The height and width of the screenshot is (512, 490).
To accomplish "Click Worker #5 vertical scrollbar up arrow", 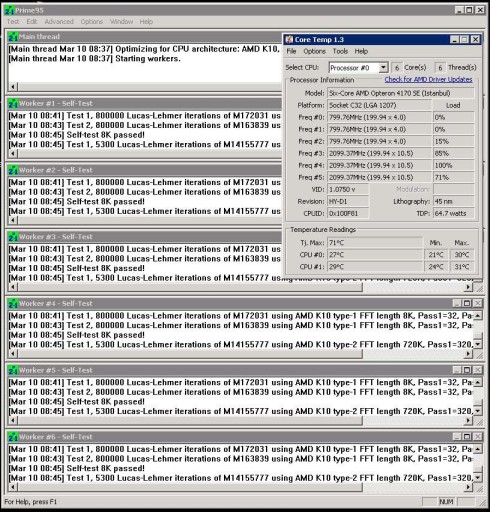I will point(478,382).
